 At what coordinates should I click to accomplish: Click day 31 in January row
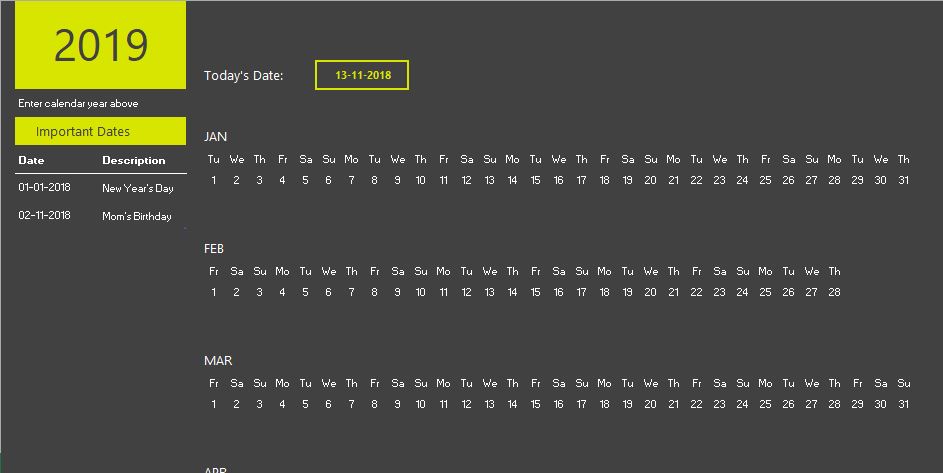(x=903, y=180)
